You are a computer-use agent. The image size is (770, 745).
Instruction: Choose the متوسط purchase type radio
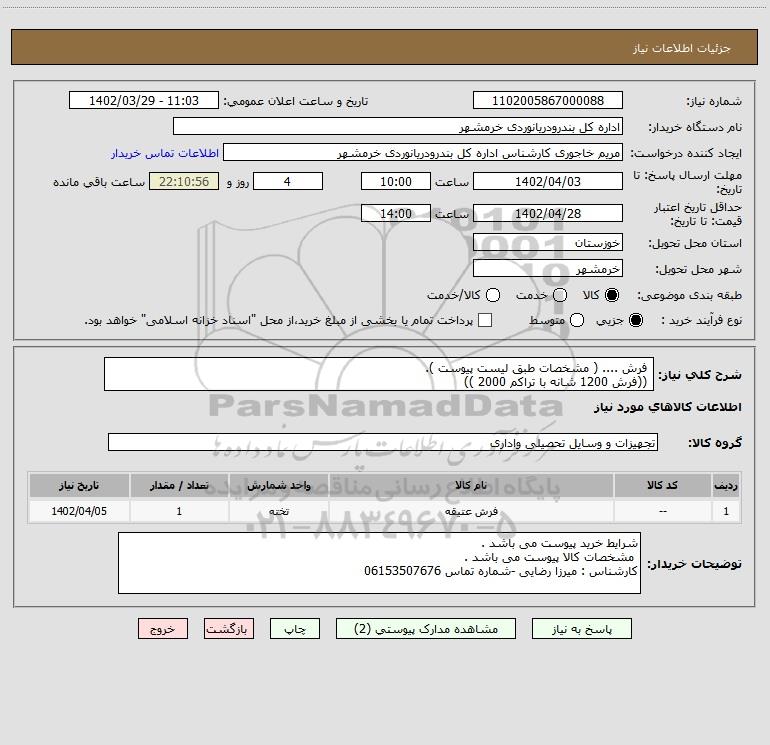coord(577,320)
